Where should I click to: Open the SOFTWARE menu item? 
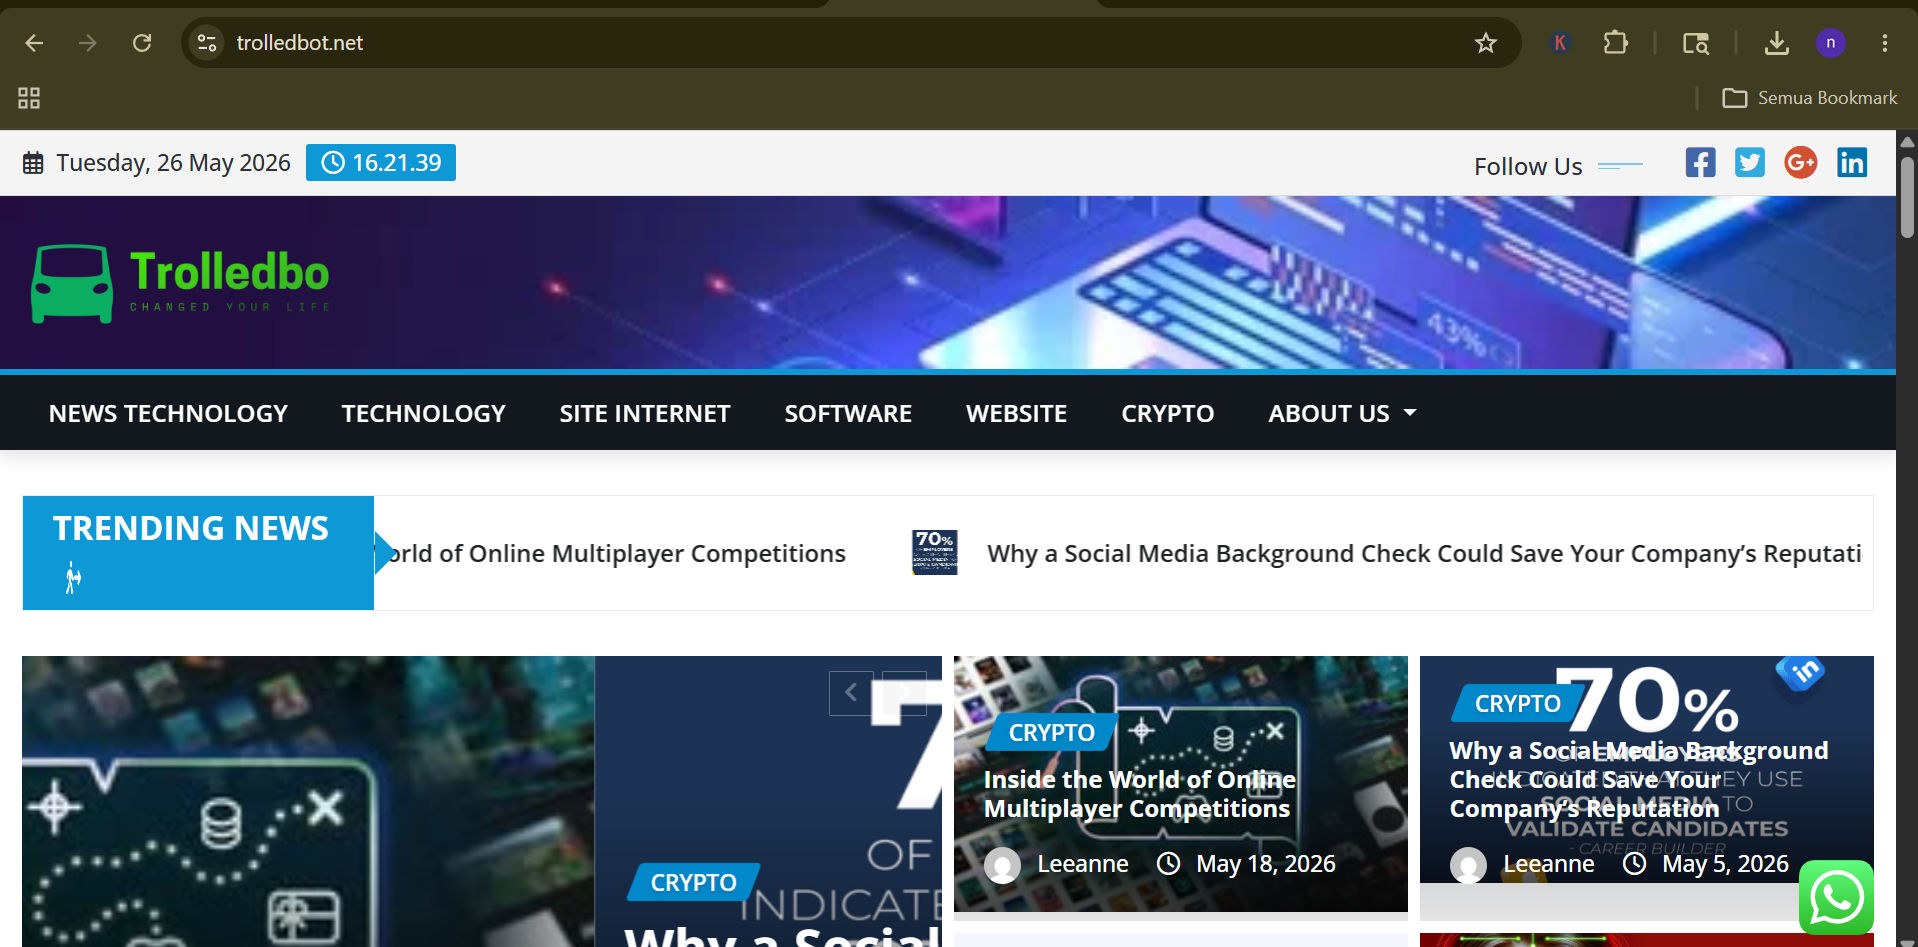click(x=848, y=414)
